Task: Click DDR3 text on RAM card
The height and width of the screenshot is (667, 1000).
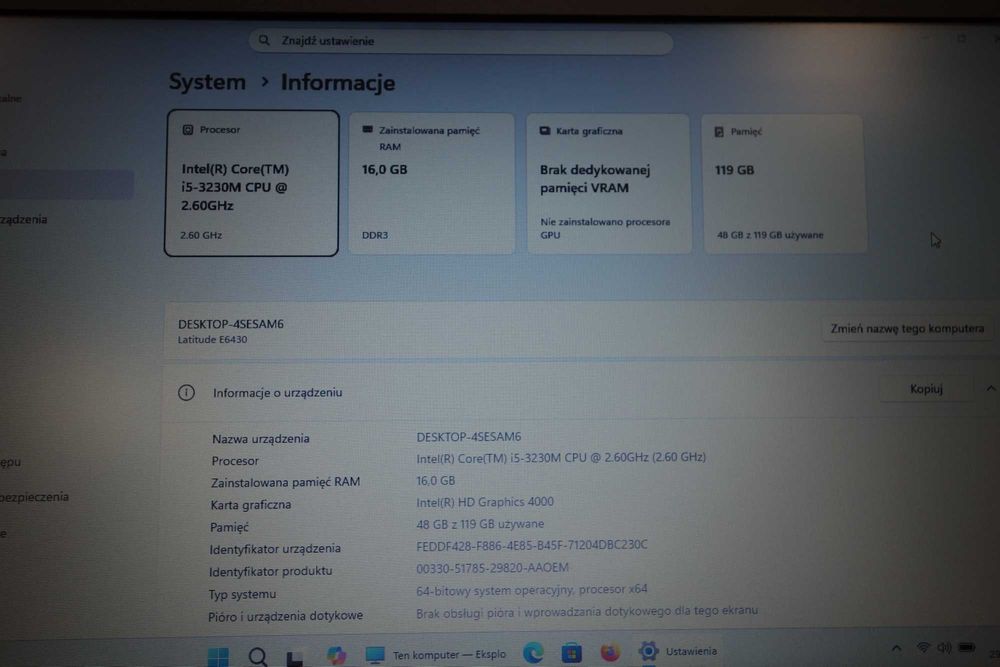Action: 374,235
